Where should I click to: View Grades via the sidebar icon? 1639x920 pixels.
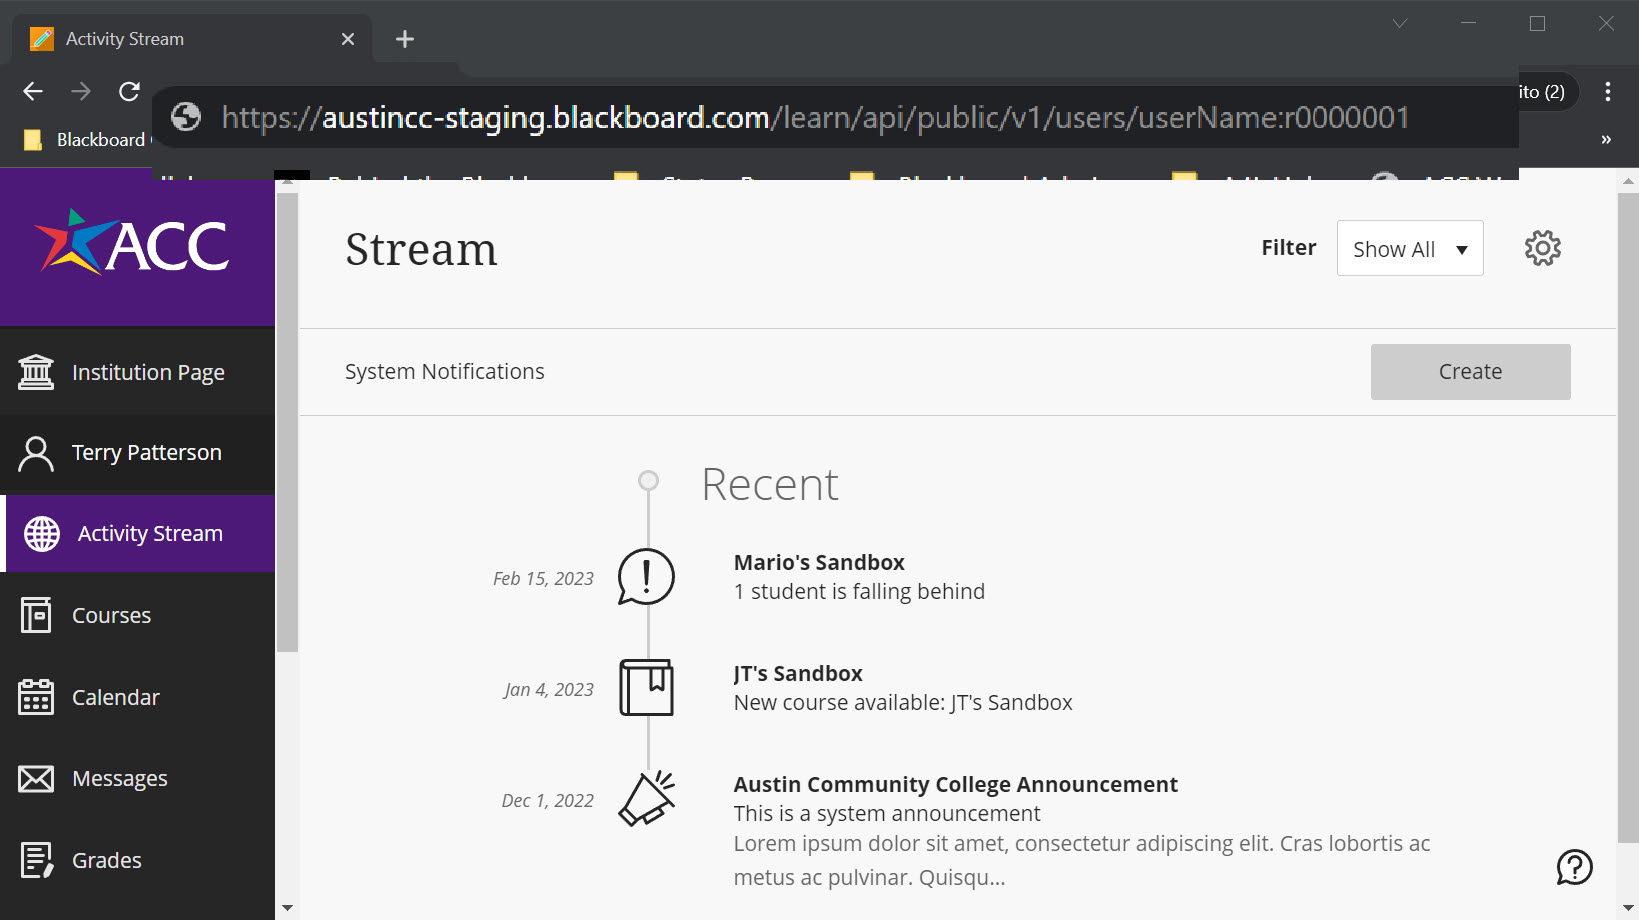(x=36, y=859)
